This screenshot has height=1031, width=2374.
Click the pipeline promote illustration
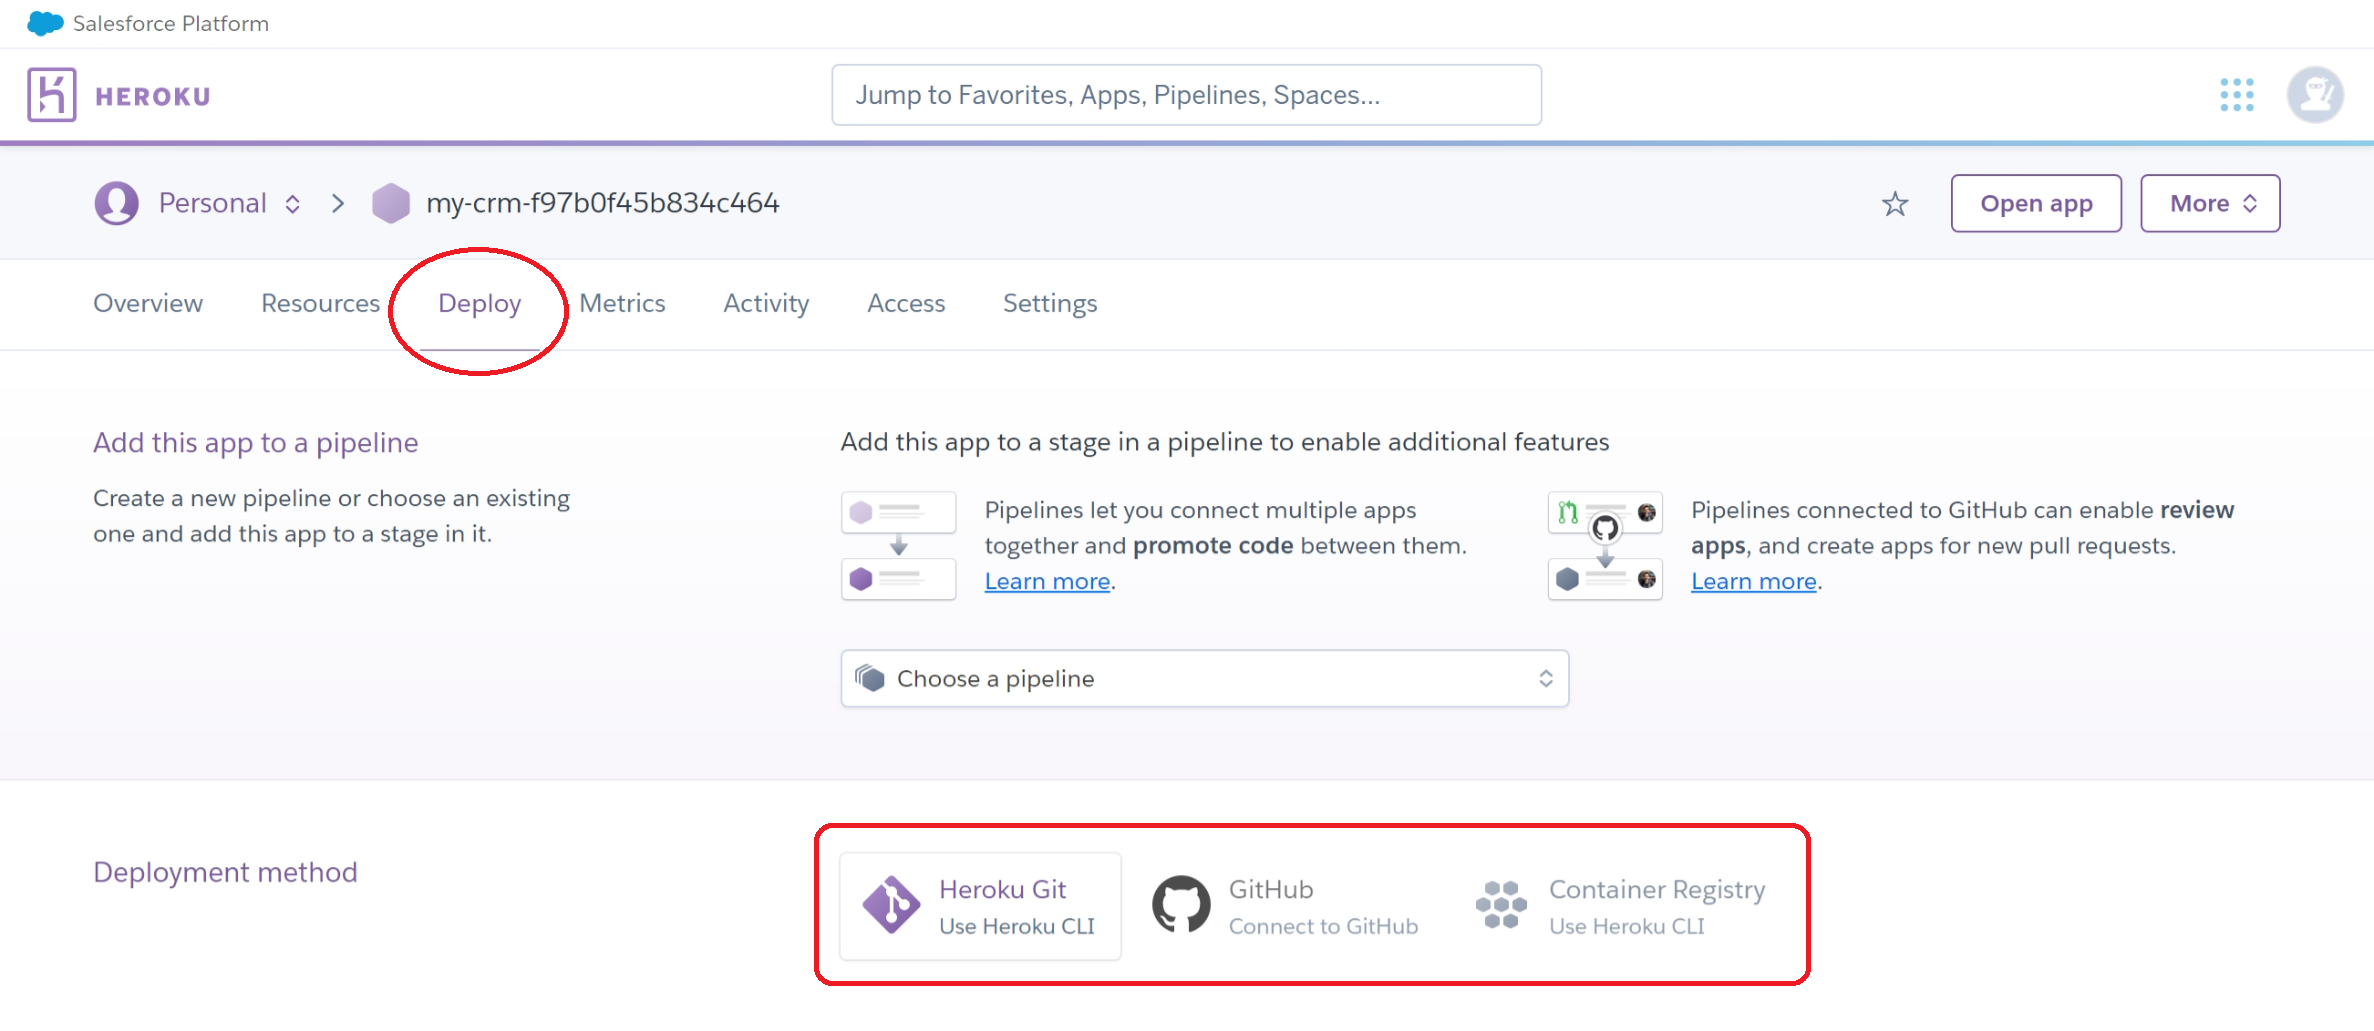[x=898, y=545]
